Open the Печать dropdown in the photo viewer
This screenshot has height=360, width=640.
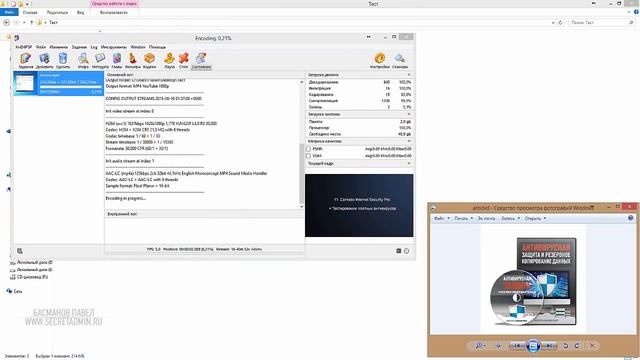click(464, 218)
